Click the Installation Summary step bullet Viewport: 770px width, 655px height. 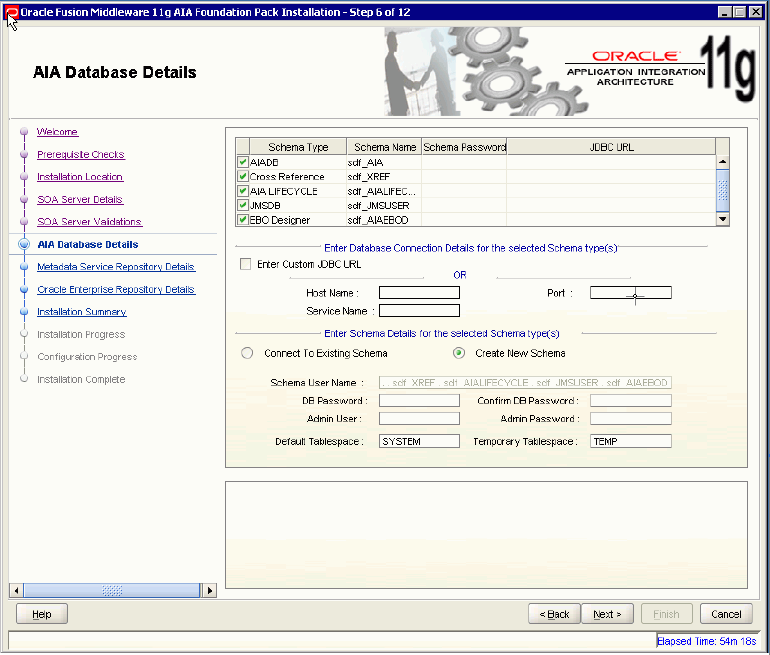click(x=24, y=312)
